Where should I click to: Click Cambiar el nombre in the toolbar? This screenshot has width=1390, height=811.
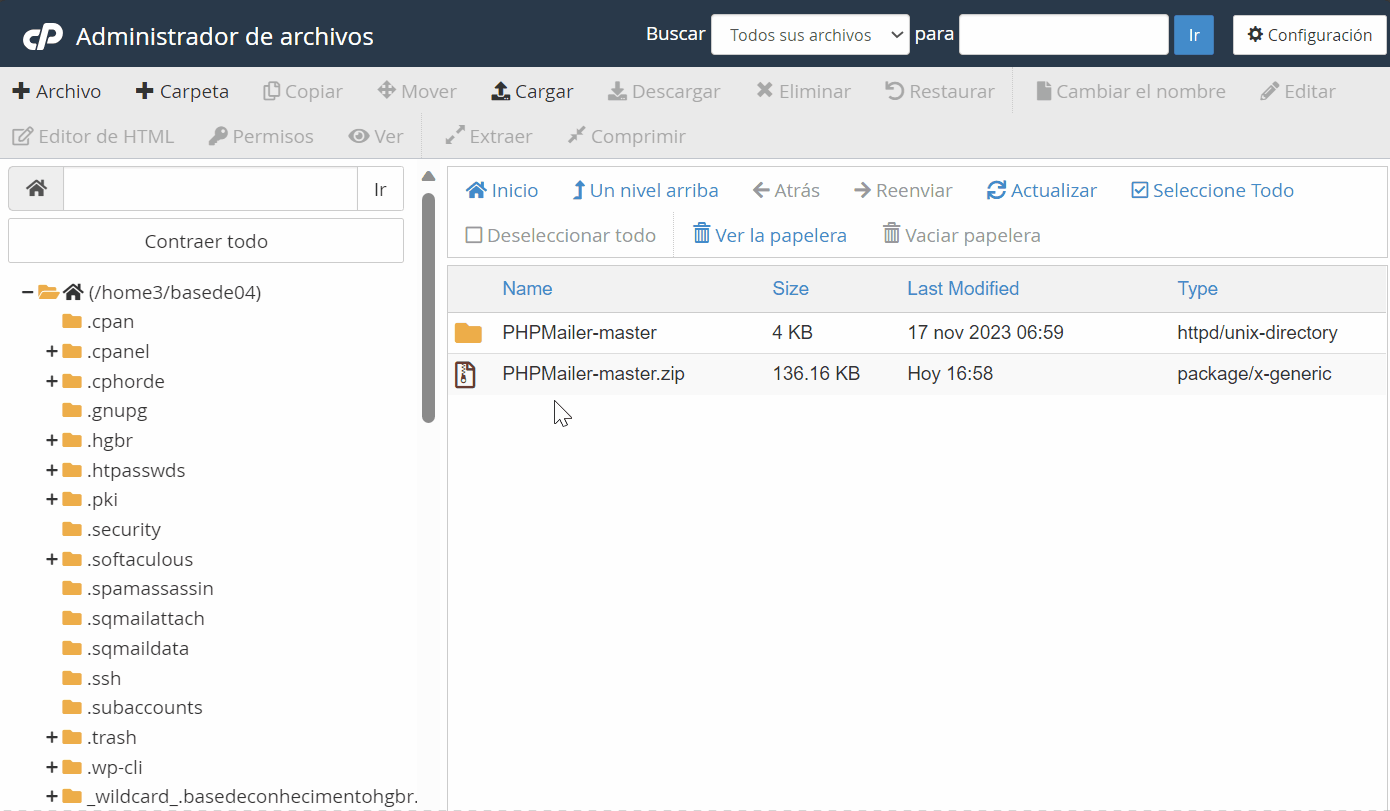pyautogui.click(x=1130, y=91)
